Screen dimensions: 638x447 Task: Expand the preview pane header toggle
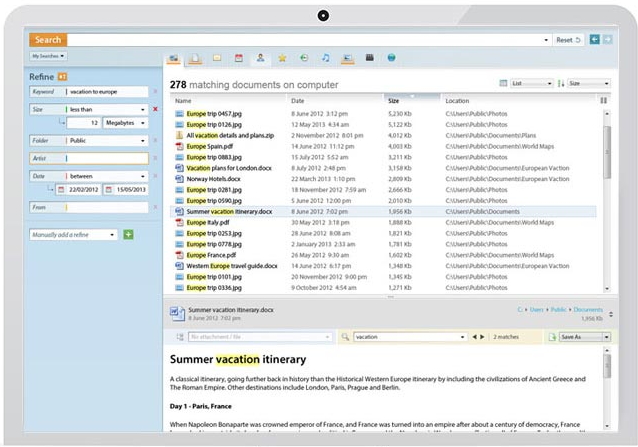(x=611, y=314)
